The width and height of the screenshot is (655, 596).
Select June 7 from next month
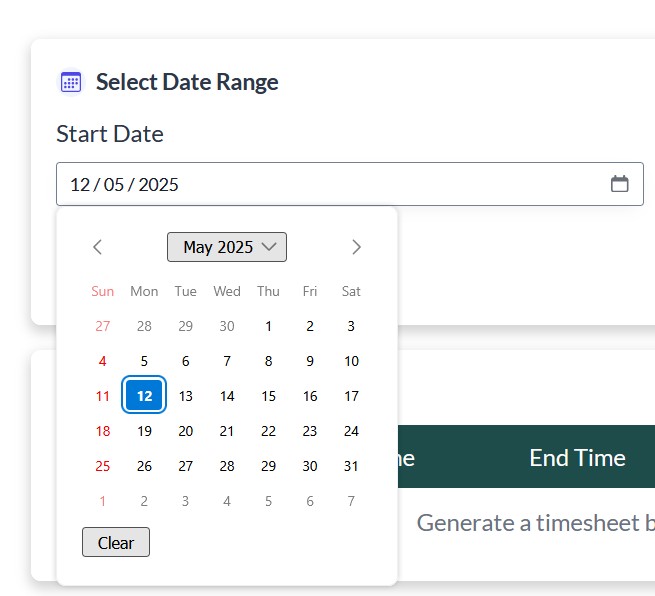pos(351,501)
